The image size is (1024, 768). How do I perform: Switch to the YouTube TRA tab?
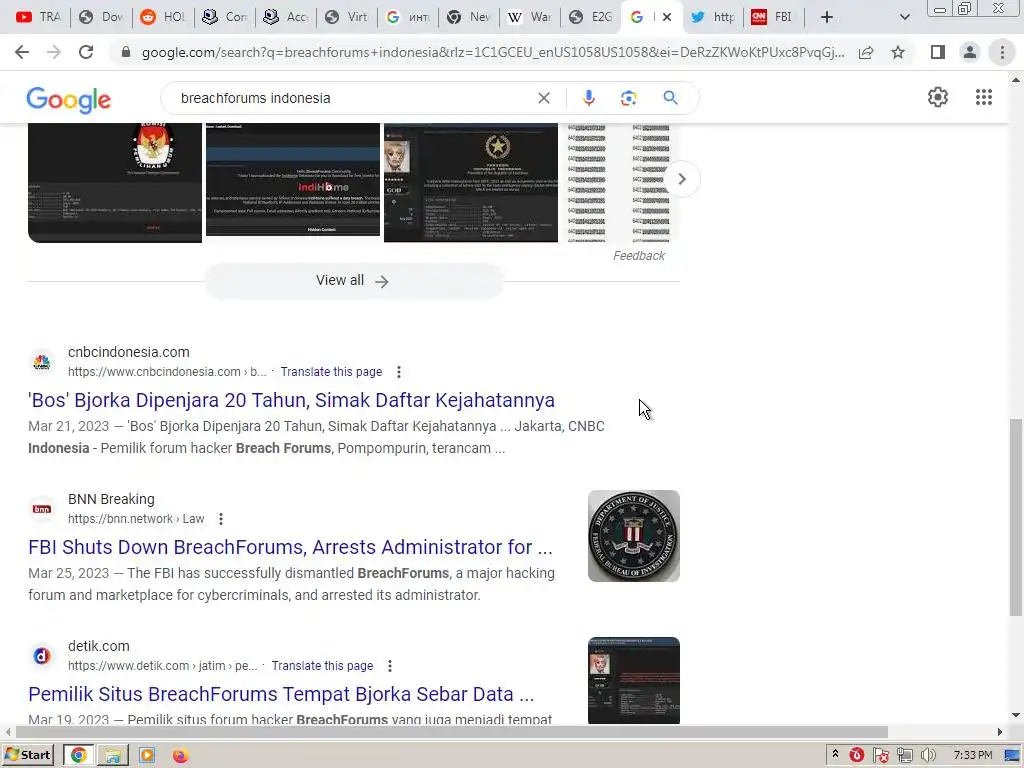pos(38,17)
